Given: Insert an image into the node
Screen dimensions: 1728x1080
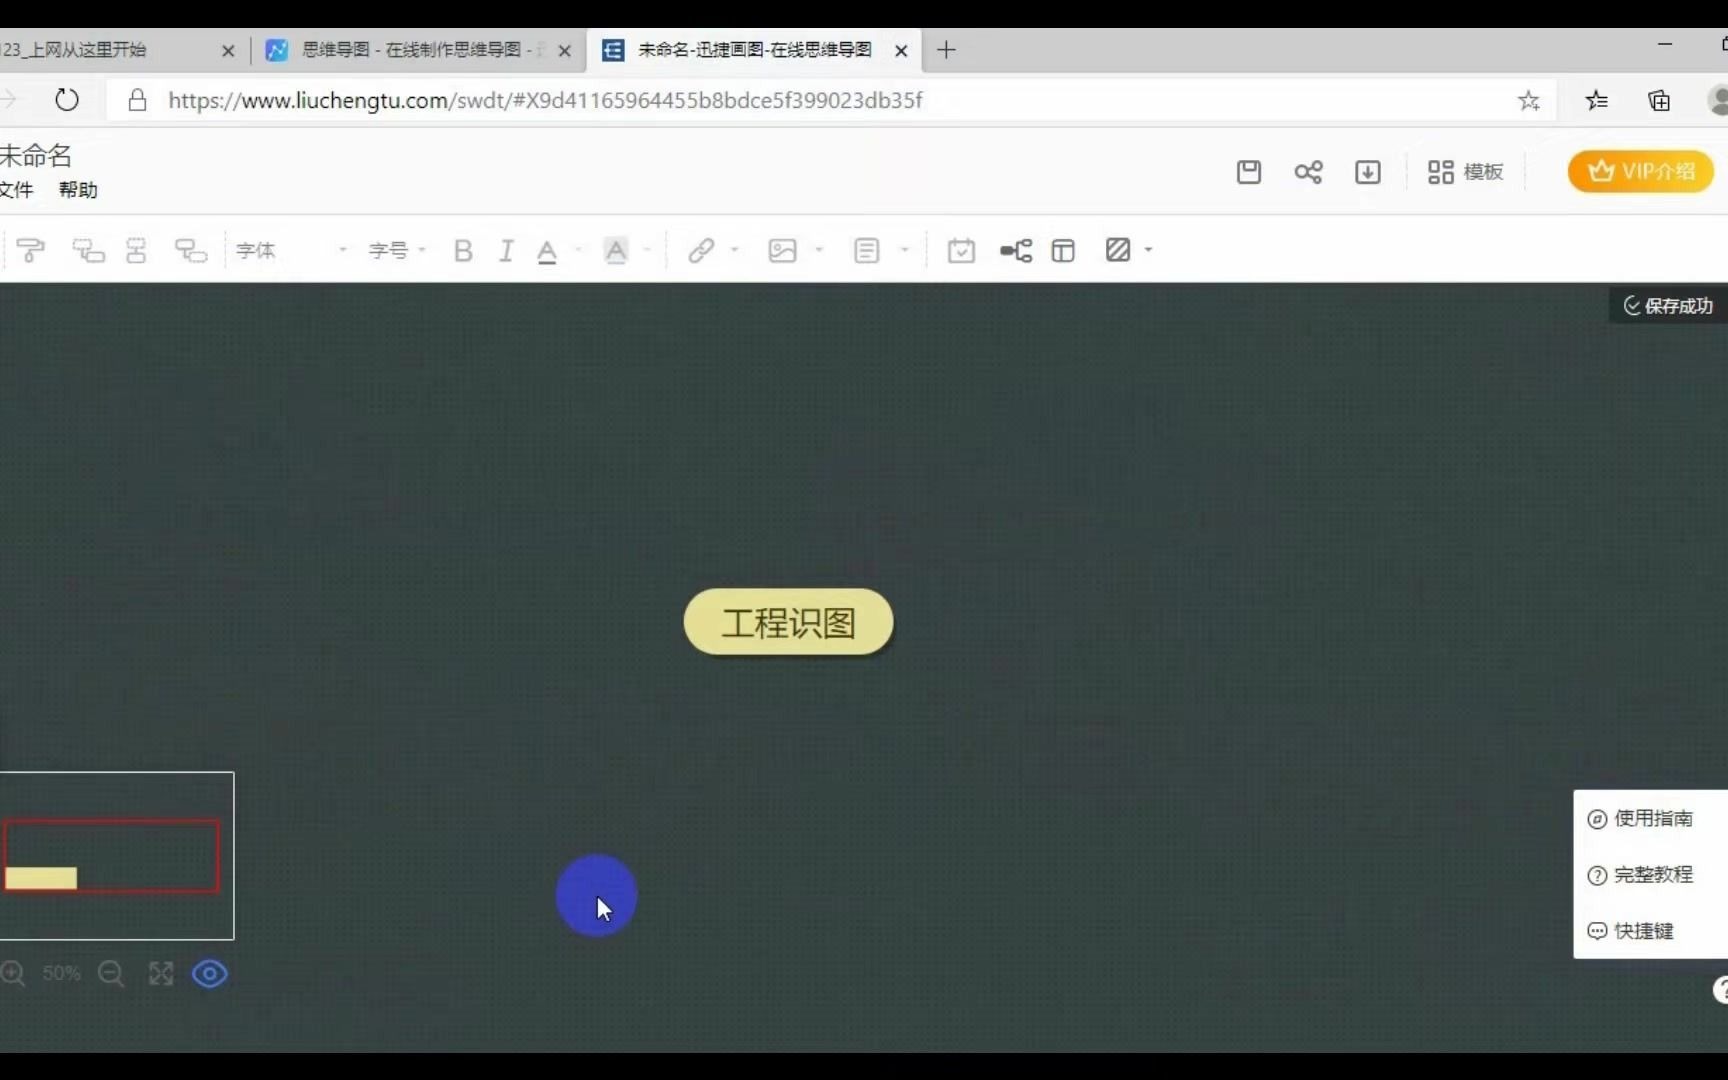Looking at the screenshot, I should click(782, 250).
